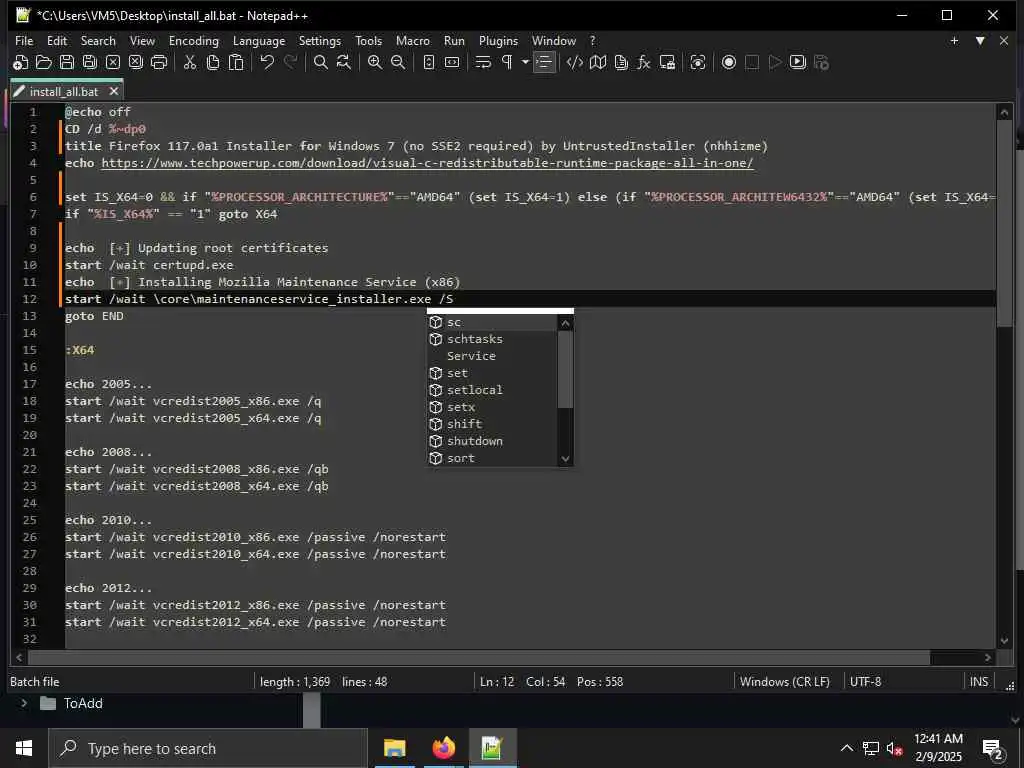Image resolution: width=1024 pixels, height=768 pixels.
Task: Open the Edit menu
Action: (x=57, y=40)
